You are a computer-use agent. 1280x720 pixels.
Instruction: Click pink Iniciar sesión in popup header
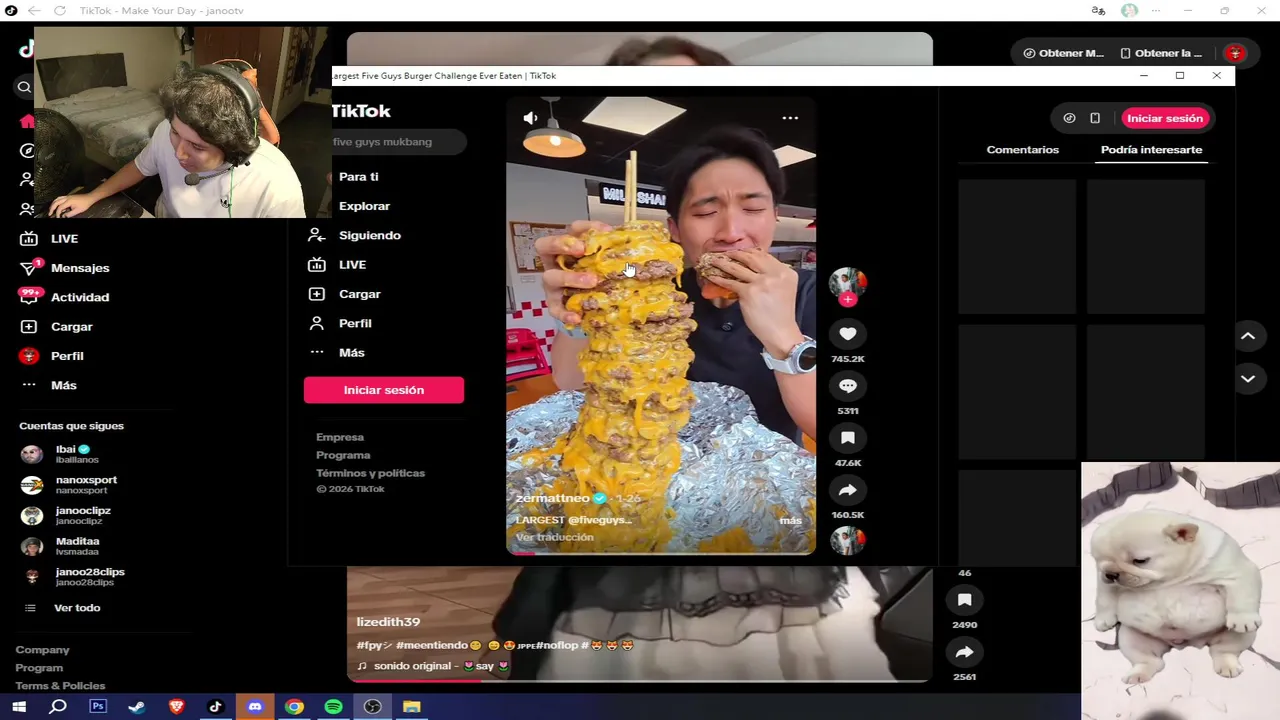pos(1165,118)
